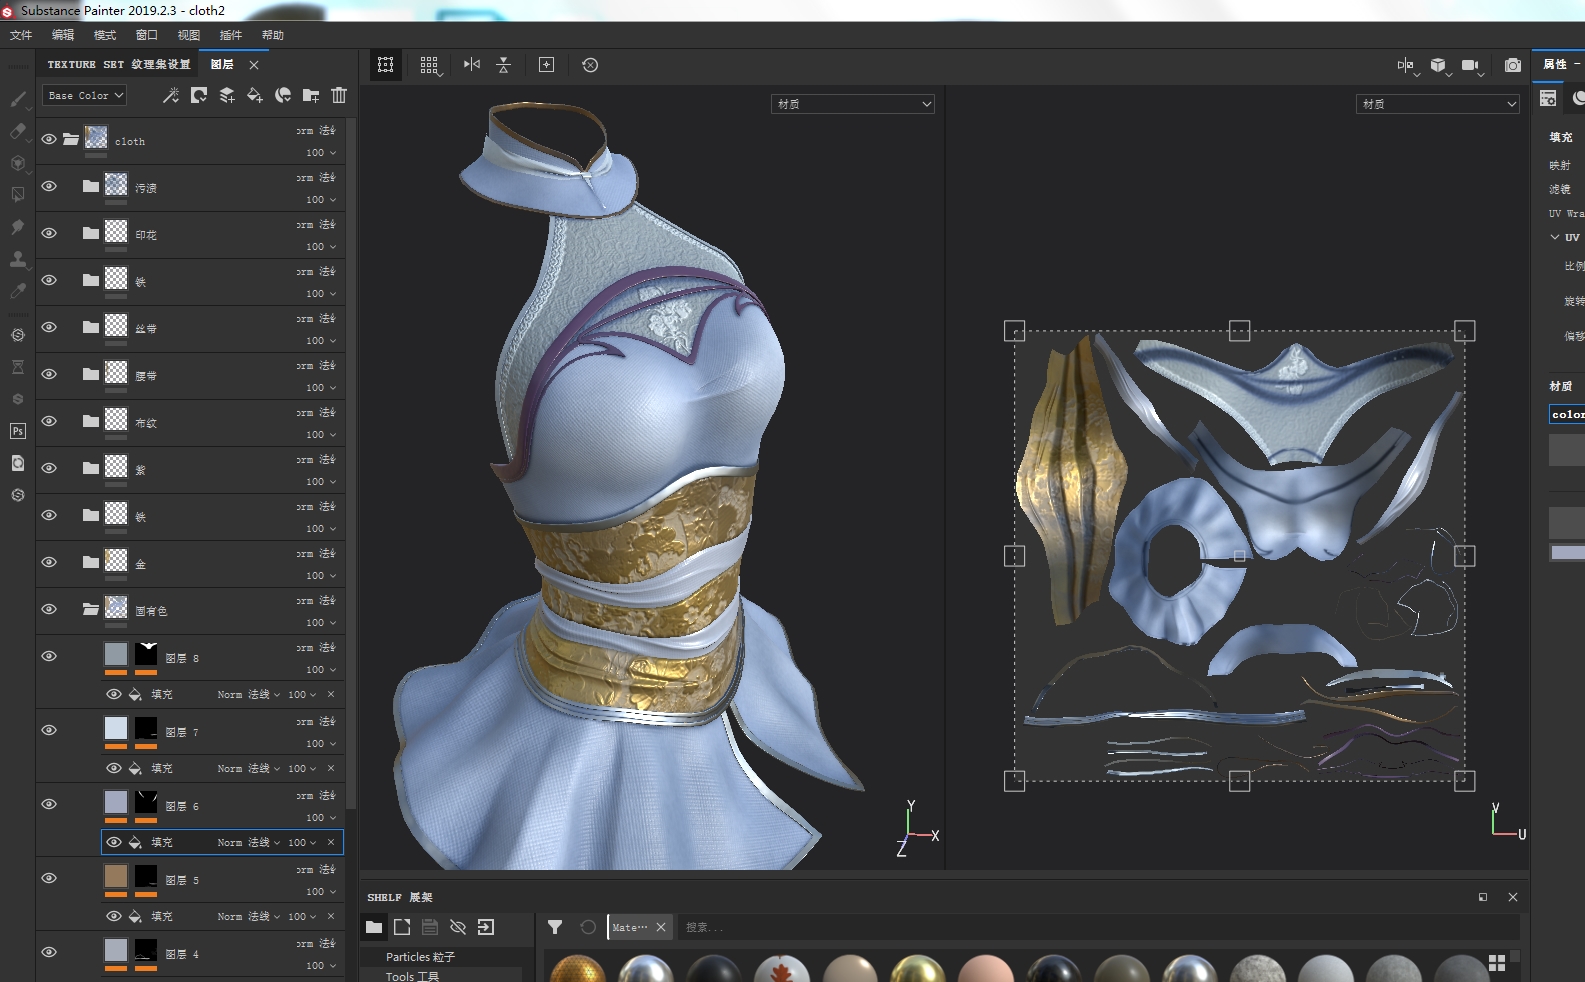Viewport: 1585px width, 982px height.
Task: Open the 文件 menu
Action: (21, 35)
